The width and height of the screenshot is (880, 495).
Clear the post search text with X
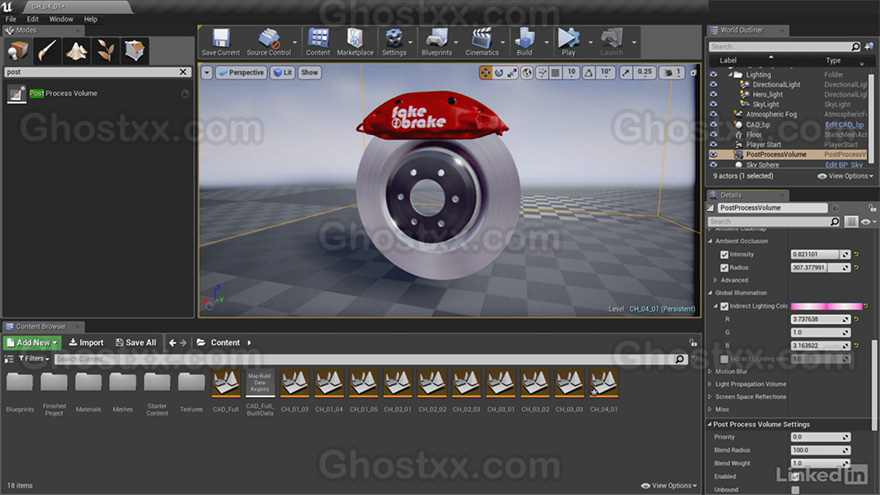click(x=183, y=72)
